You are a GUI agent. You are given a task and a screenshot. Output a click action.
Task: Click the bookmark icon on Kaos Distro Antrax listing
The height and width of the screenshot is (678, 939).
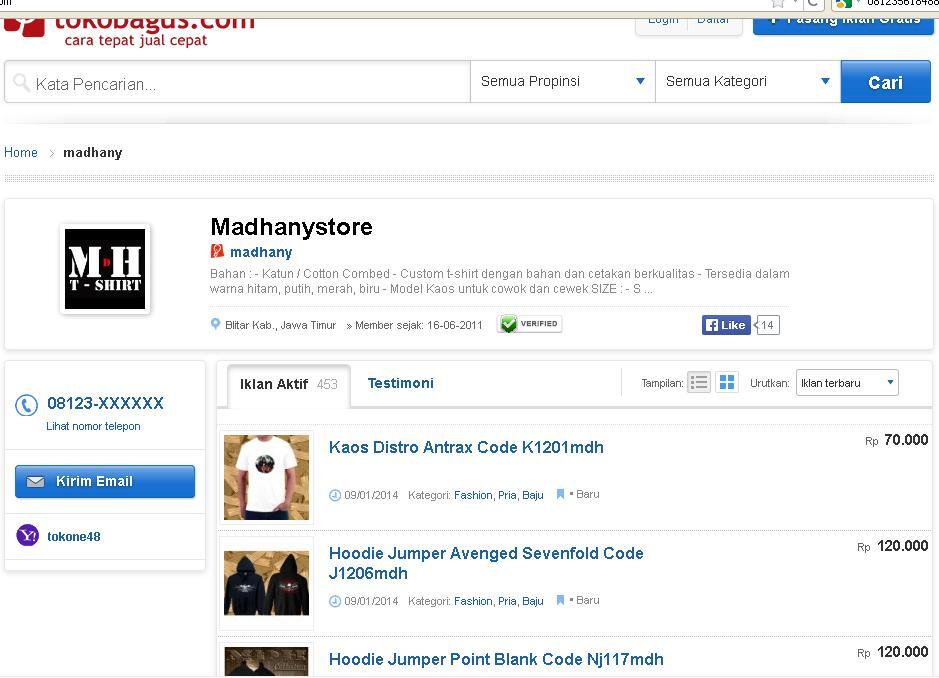[x=561, y=494]
